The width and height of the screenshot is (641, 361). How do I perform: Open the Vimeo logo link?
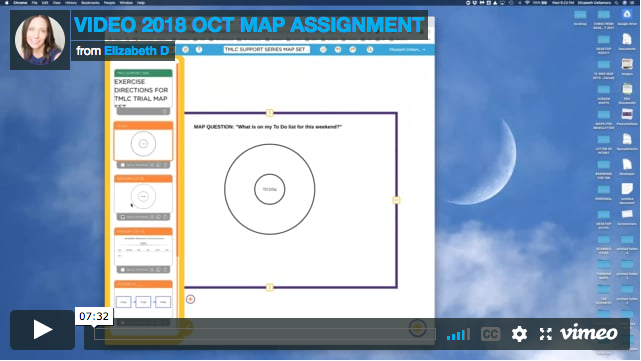tap(588, 333)
